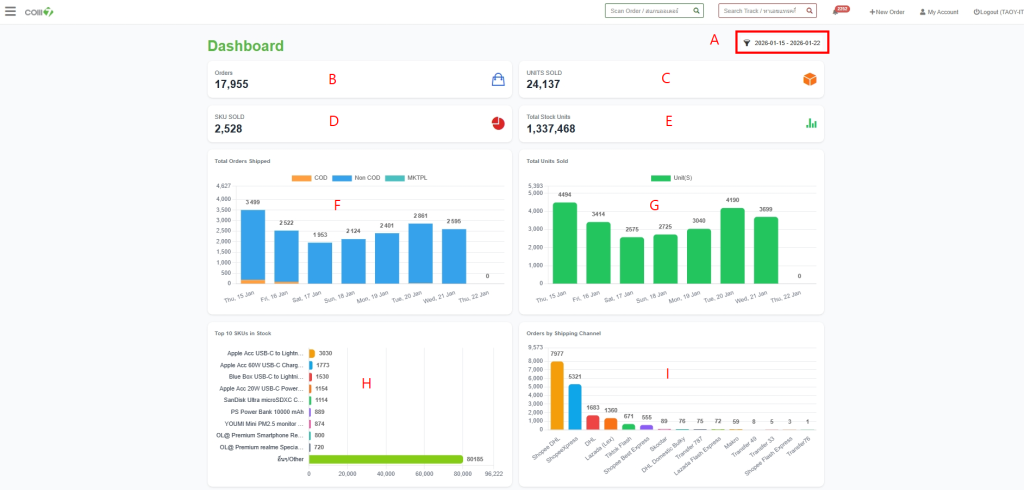Click the shopping bag icon in Orders card
The width and height of the screenshot is (1024, 490).
[498, 80]
